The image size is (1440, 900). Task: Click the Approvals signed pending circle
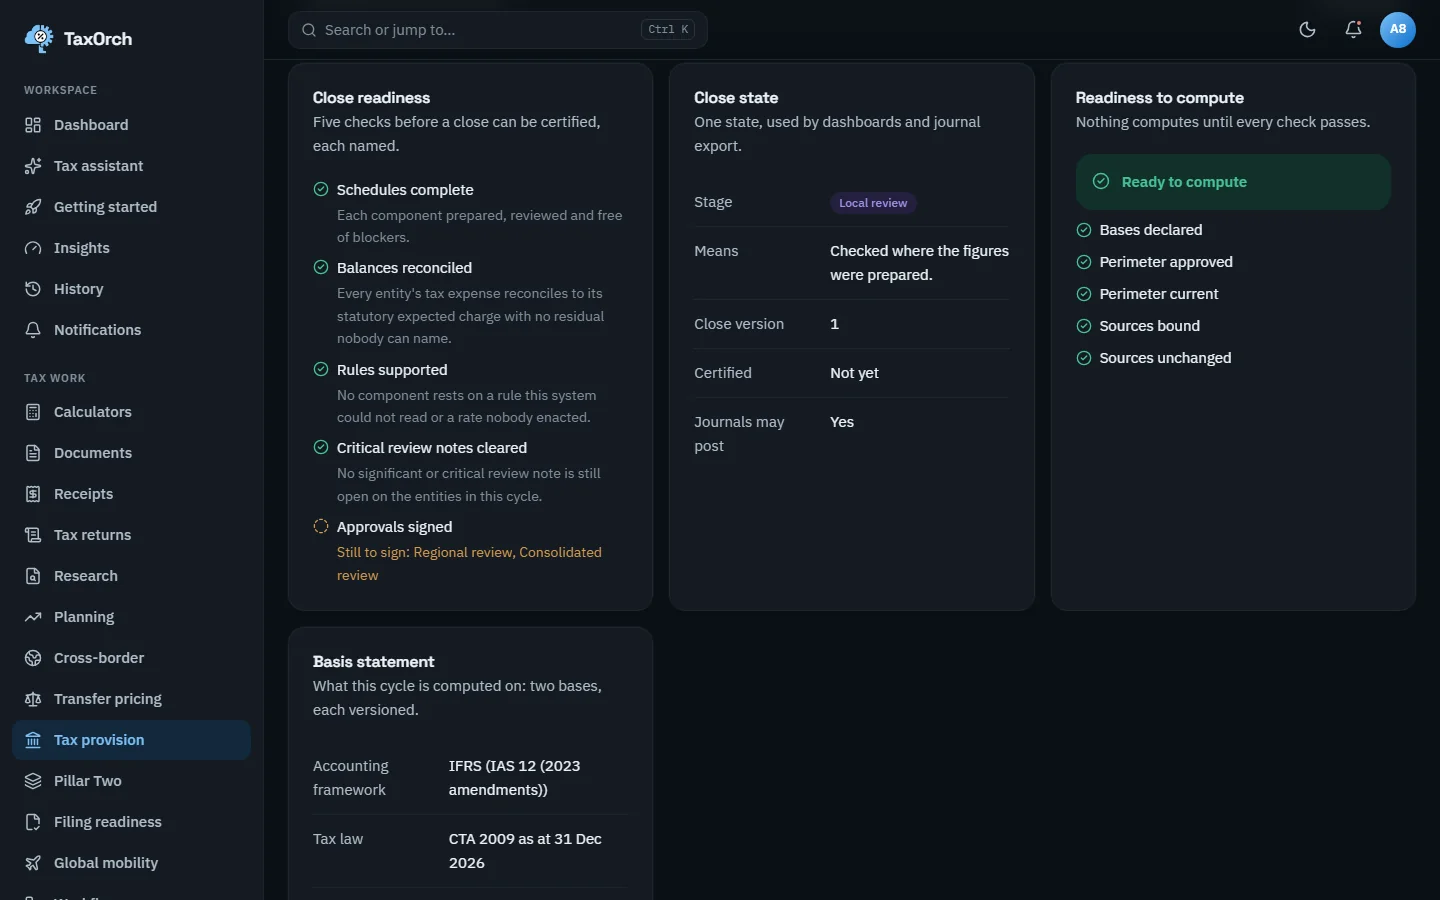pos(321,526)
